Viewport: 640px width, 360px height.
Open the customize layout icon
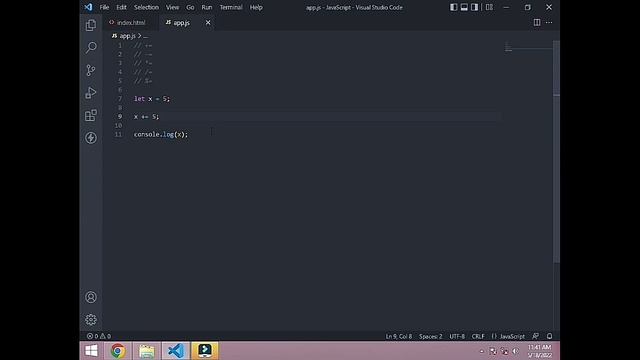489,7
